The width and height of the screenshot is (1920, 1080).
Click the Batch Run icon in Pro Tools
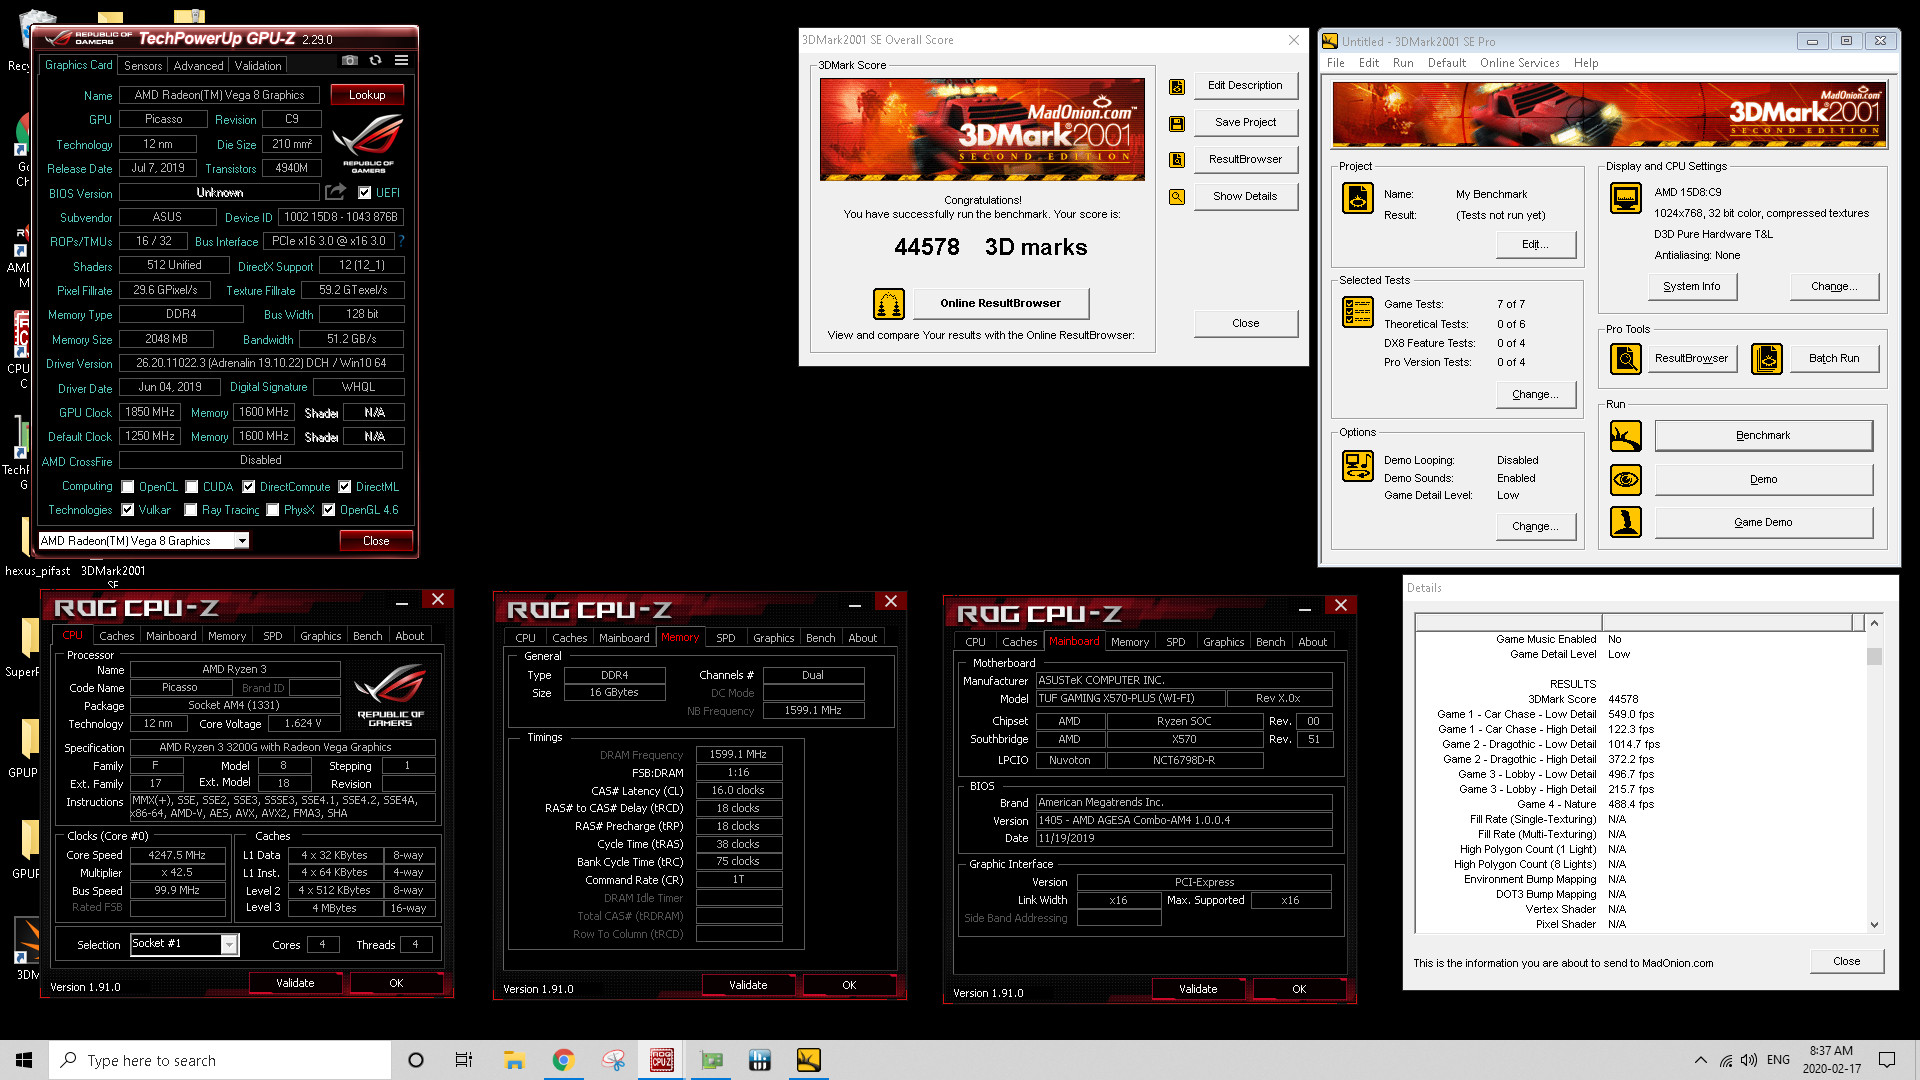click(1767, 358)
